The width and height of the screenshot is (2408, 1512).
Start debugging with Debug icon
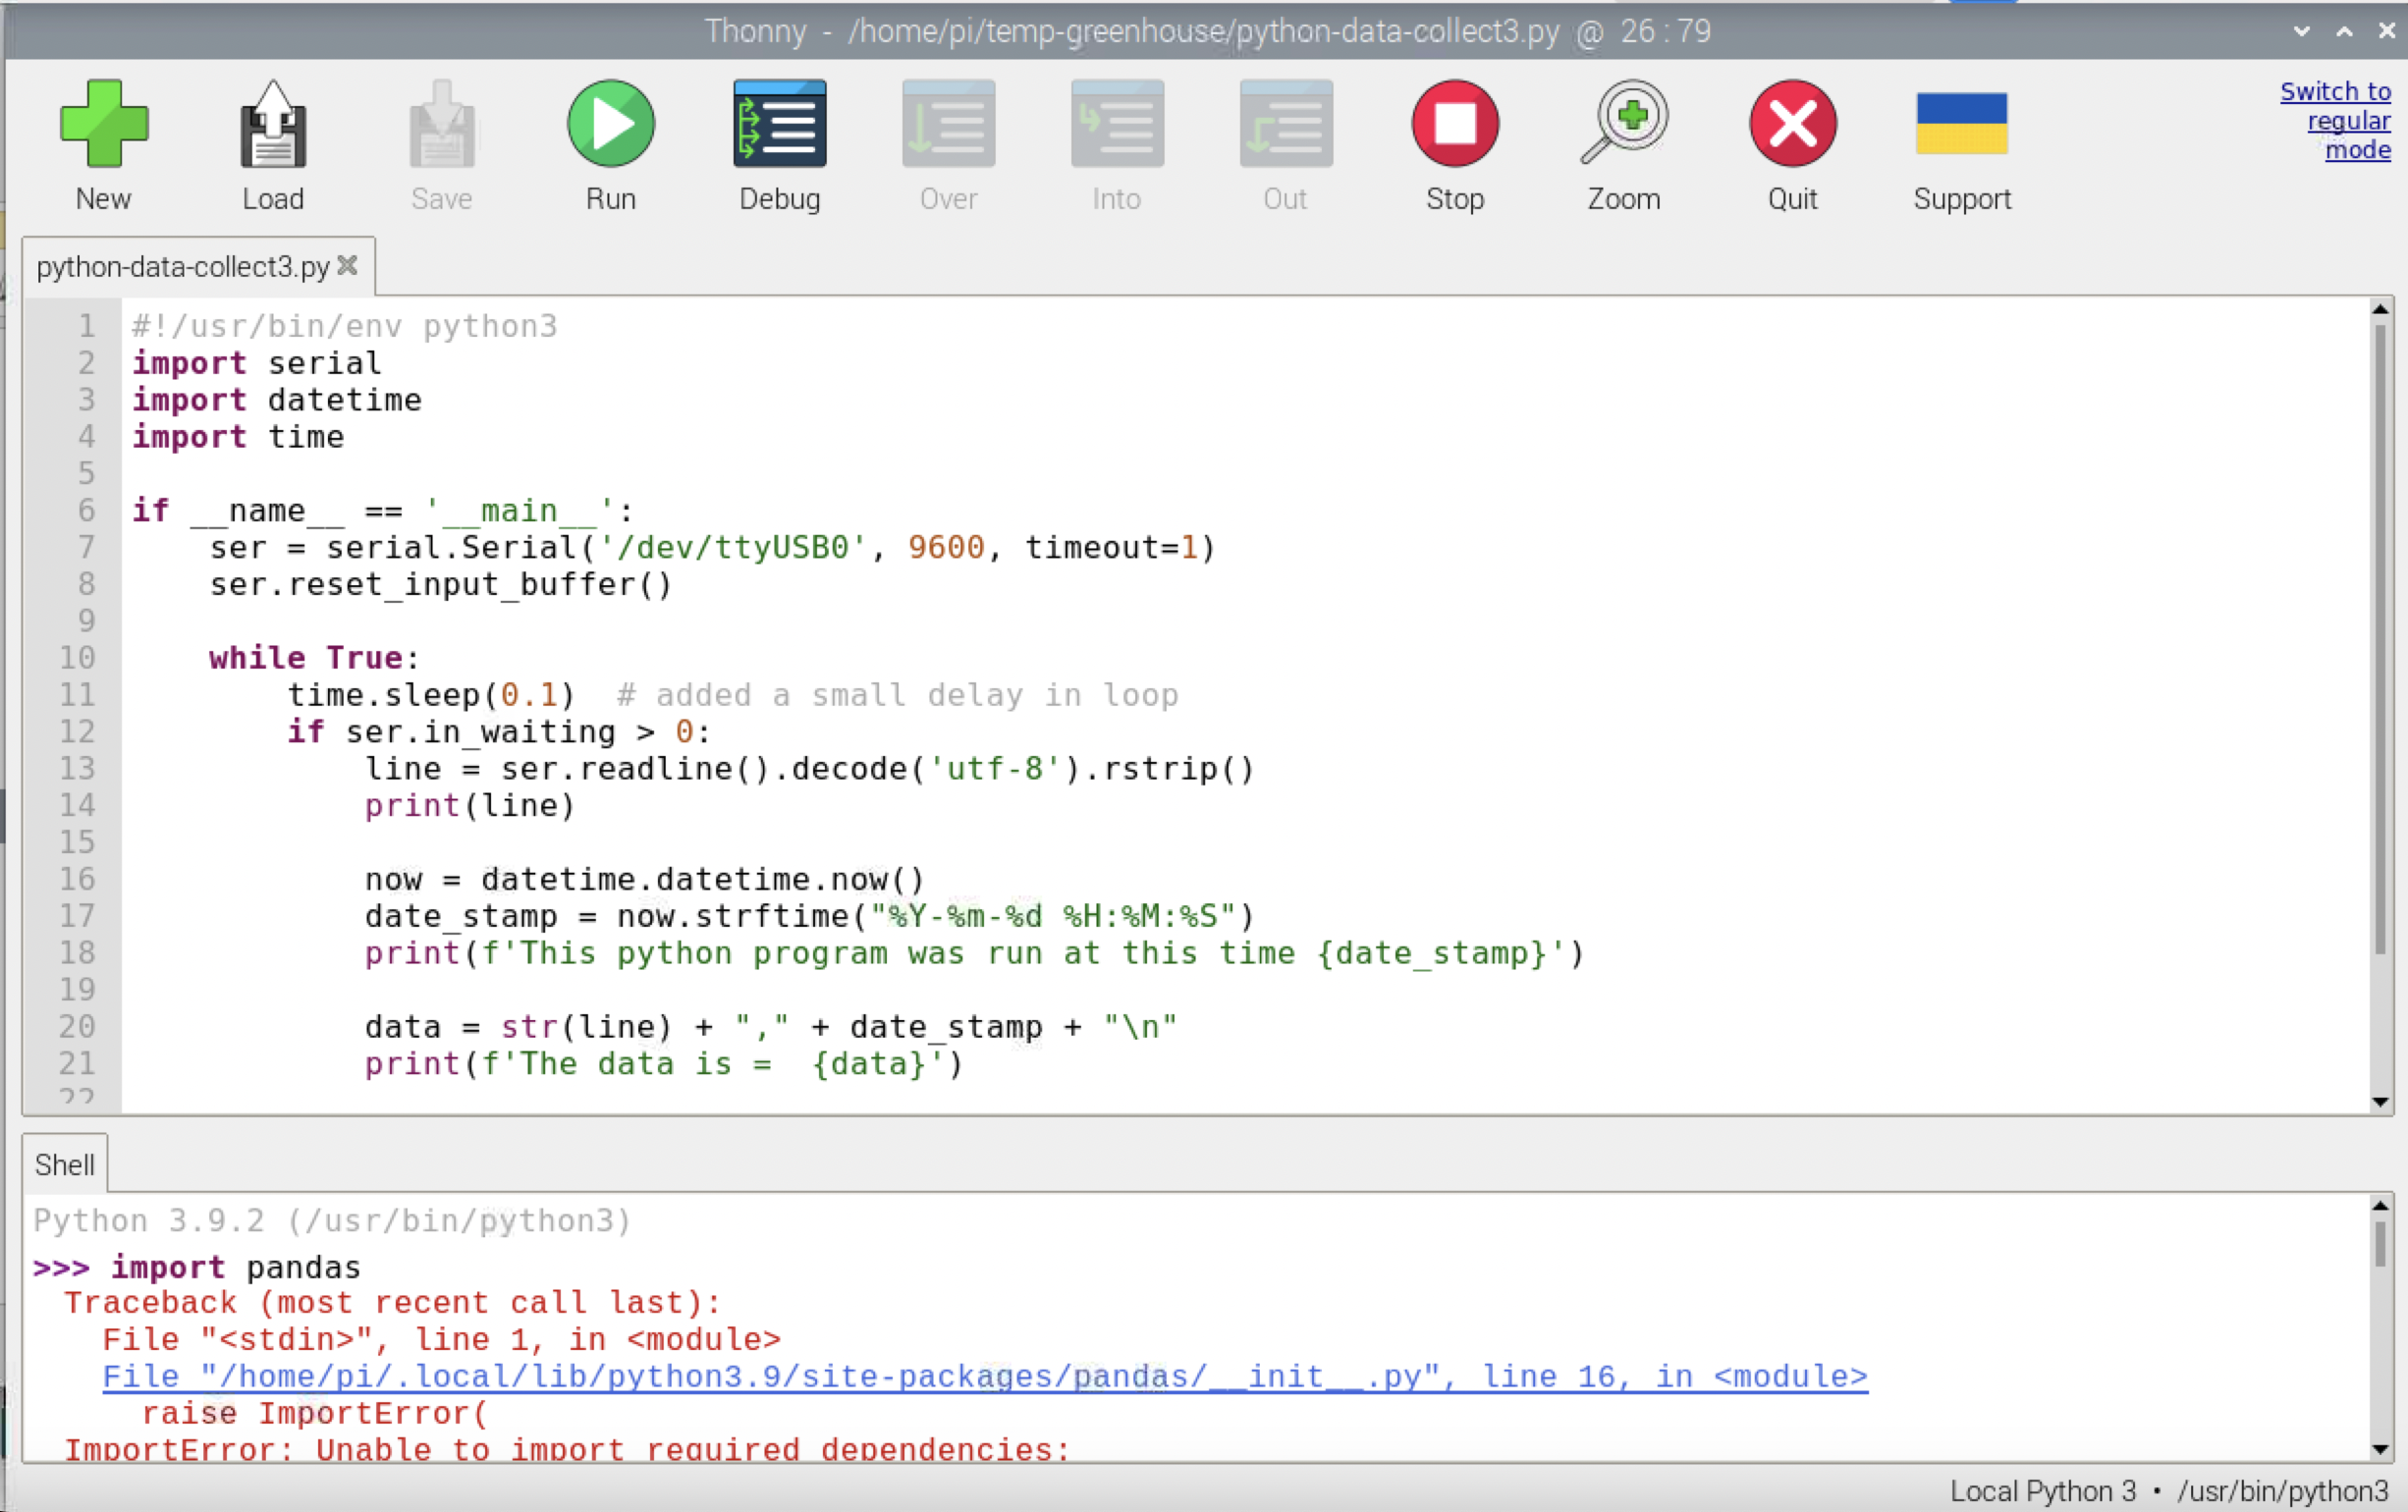pyautogui.click(x=779, y=125)
